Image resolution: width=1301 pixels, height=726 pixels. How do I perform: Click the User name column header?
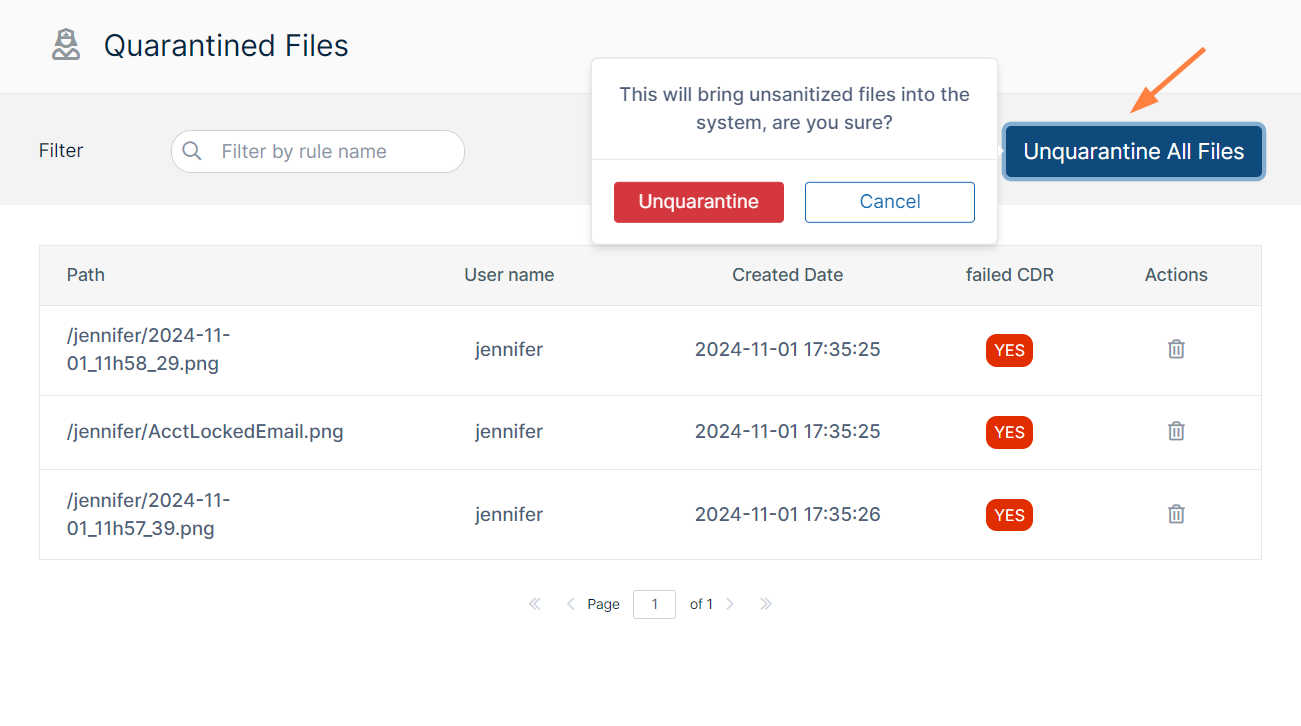508,275
